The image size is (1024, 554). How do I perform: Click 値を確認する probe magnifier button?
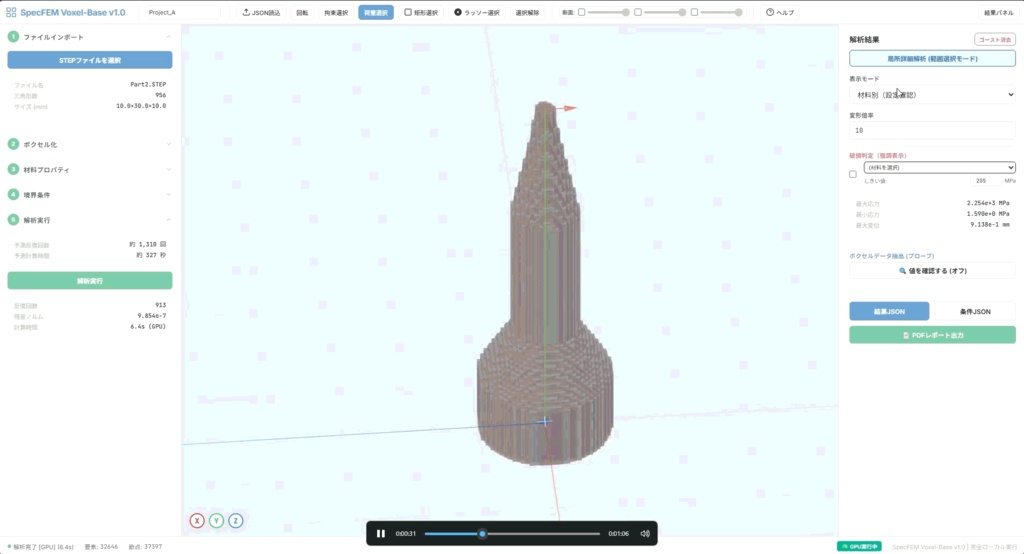coord(932,270)
